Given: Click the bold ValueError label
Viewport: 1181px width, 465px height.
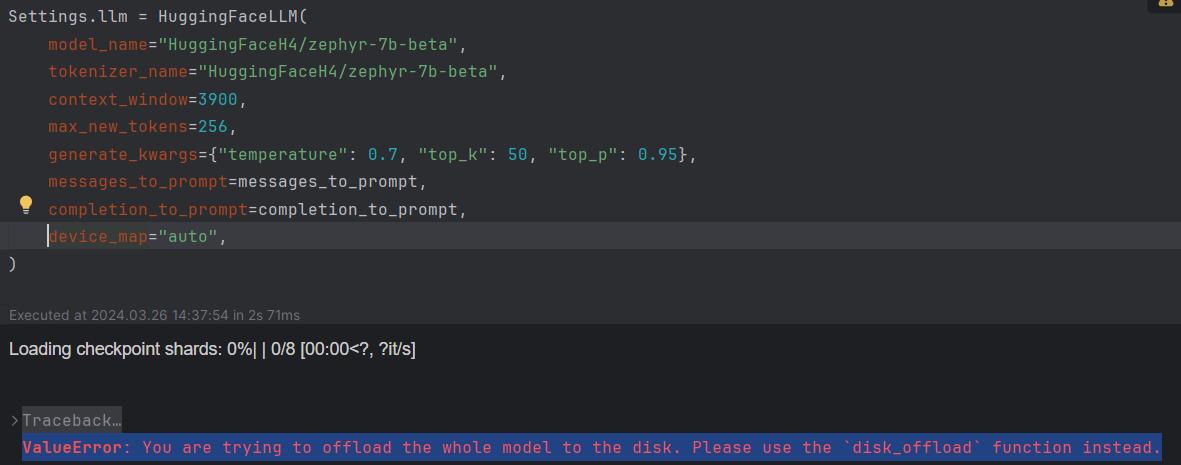Looking at the screenshot, I should pos(72,448).
